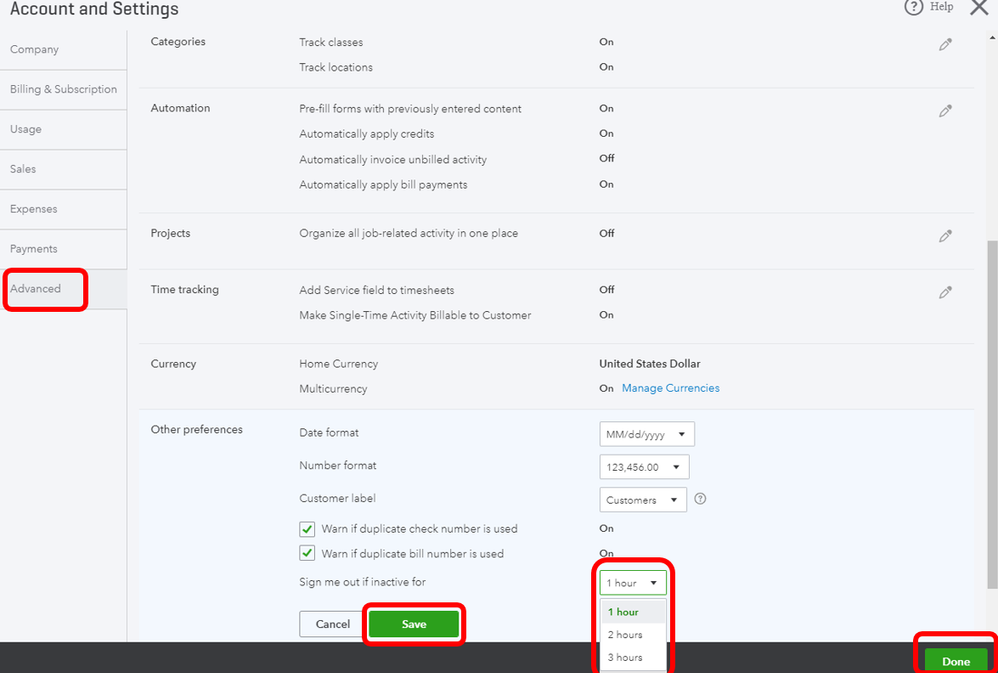Switch to the Sales tab
998x673 pixels.
click(63, 169)
